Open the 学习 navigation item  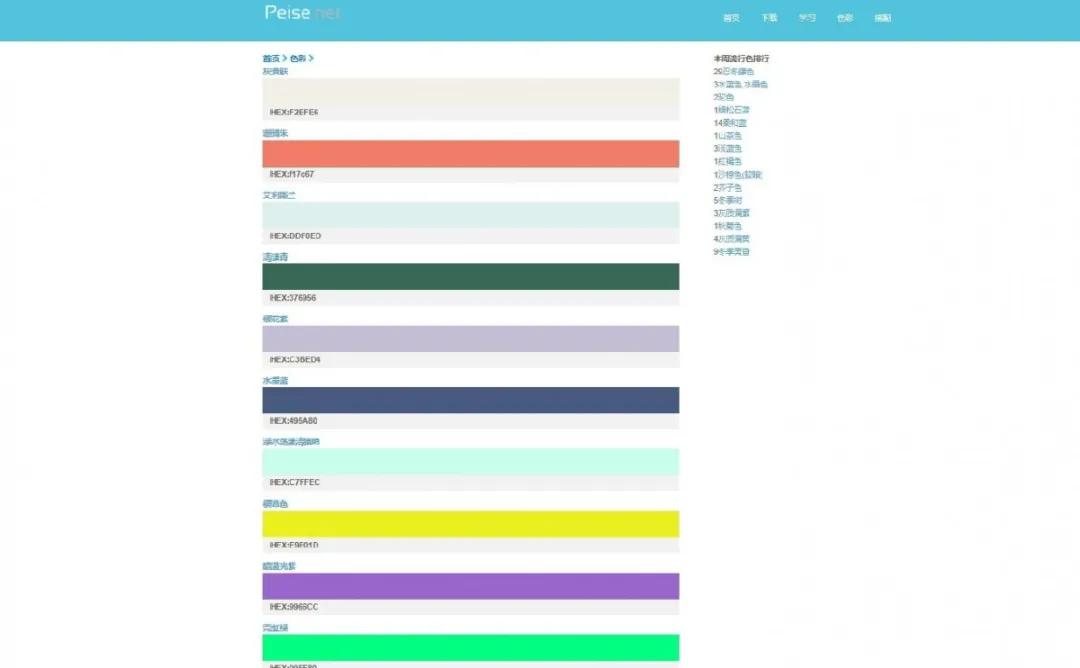807,18
